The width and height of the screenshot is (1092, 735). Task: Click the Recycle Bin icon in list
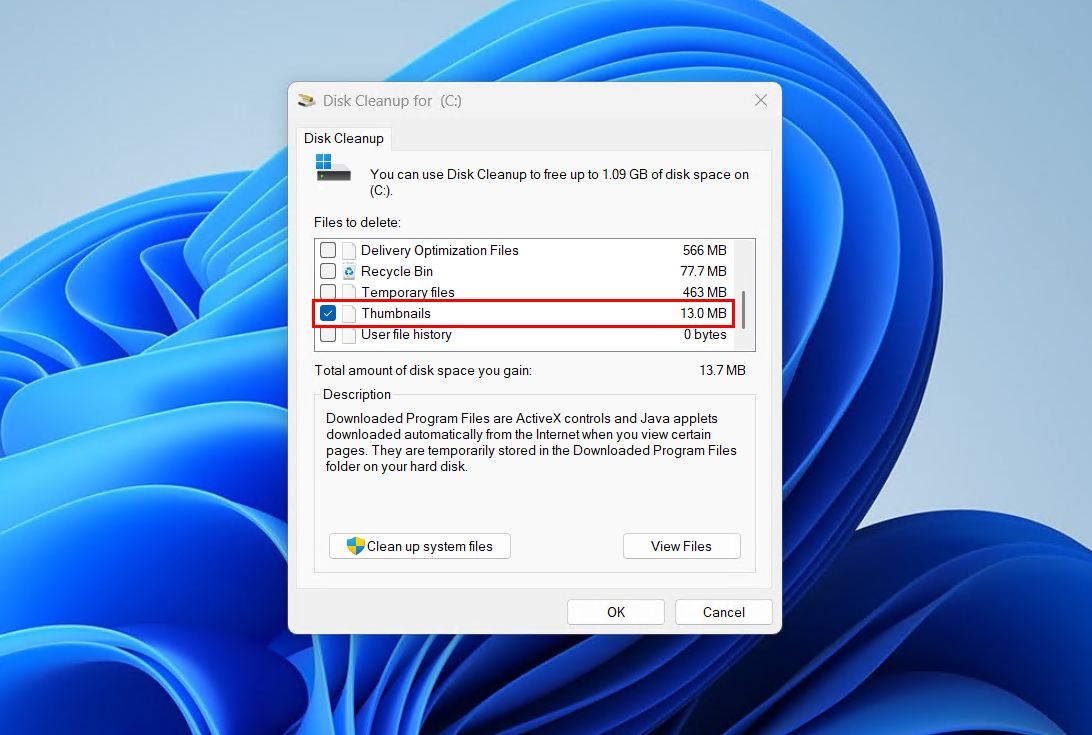349,272
